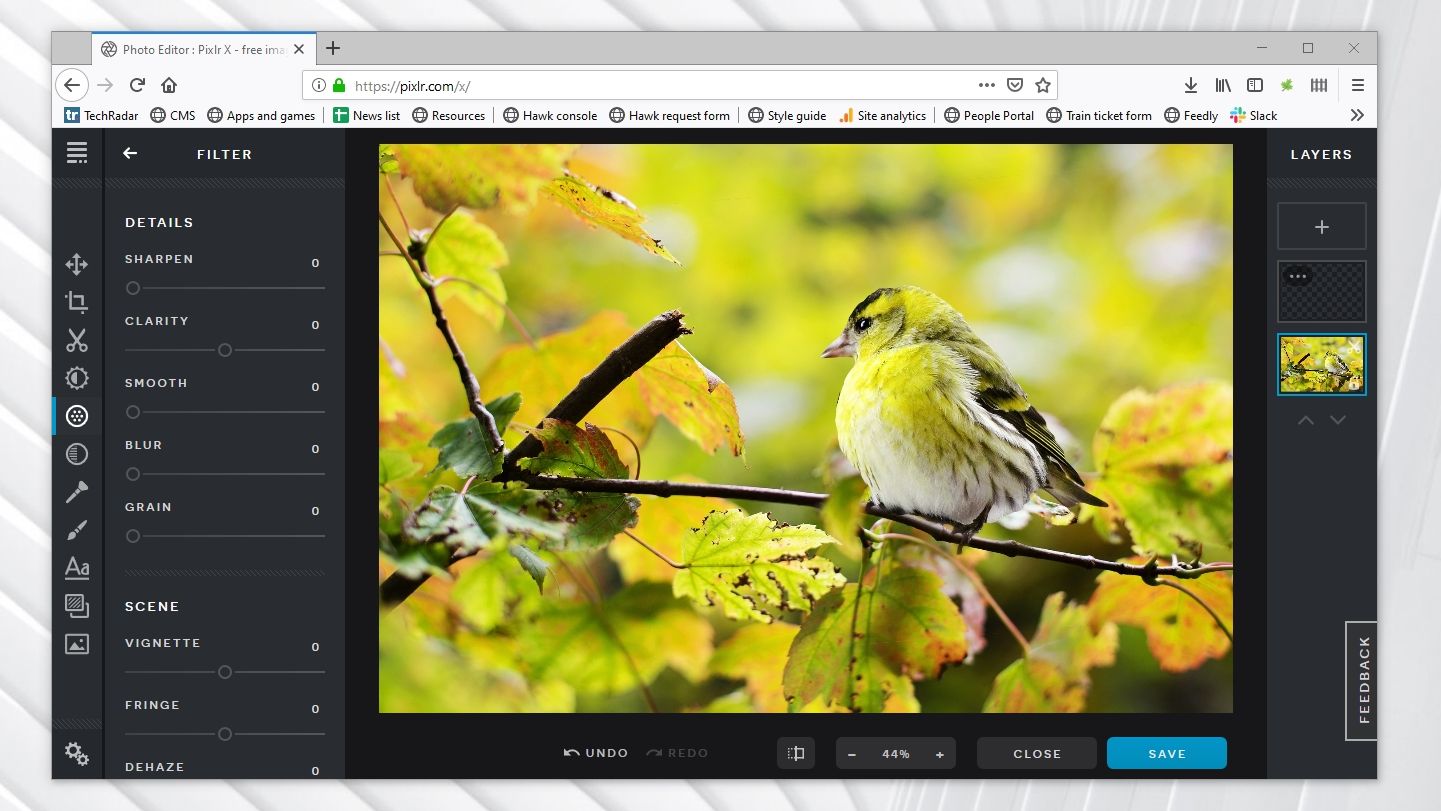Select the Arrange tool
This screenshot has width=1441, height=811.
(x=77, y=264)
